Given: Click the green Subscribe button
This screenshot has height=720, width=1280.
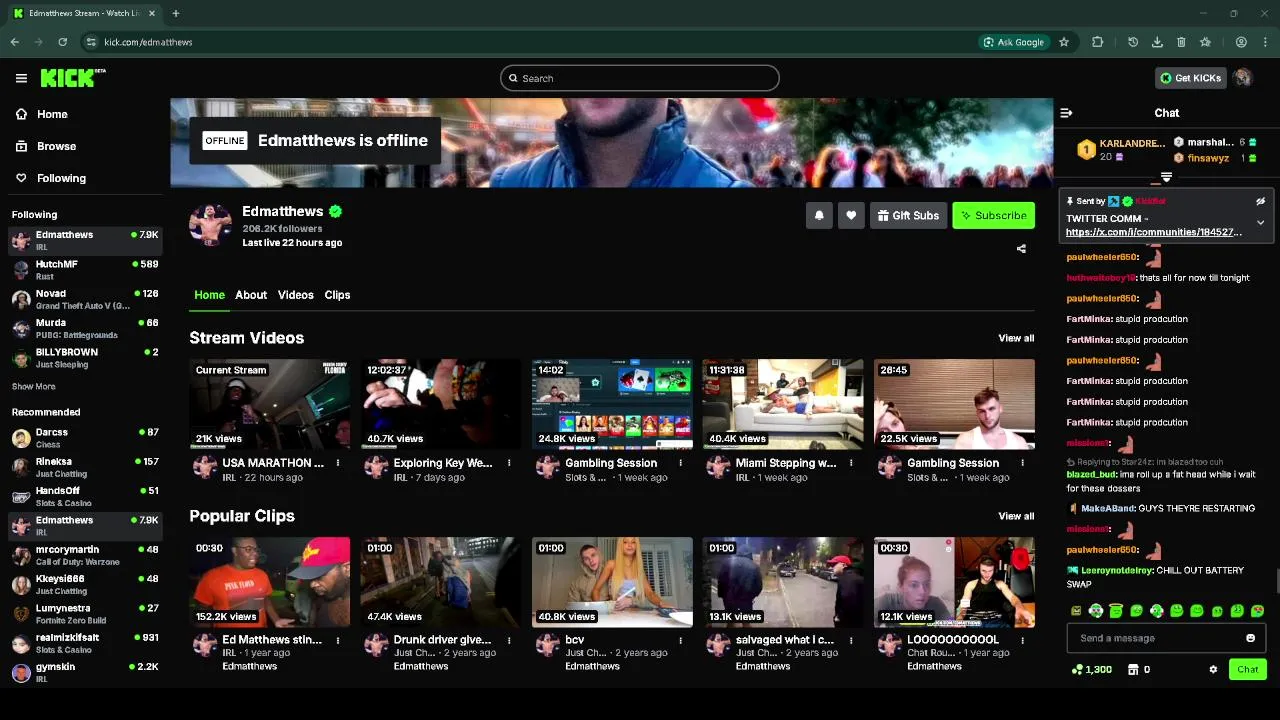Looking at the screenshot, I should 994,215.
